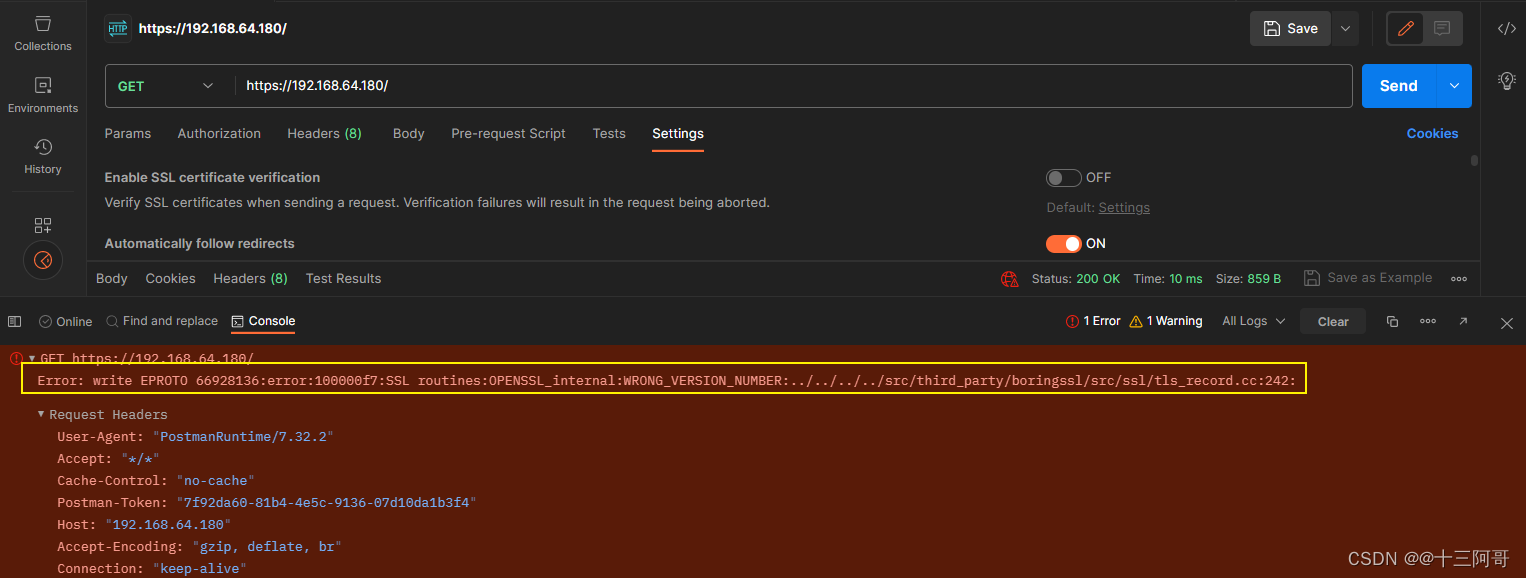Open the Environments sidebar panel

pos(42,94)
